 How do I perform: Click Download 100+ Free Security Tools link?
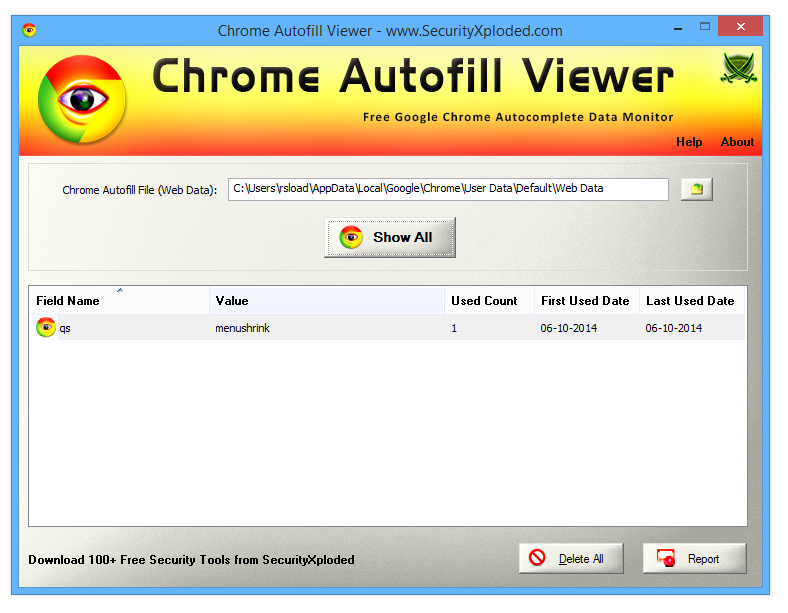click(191, 560)
